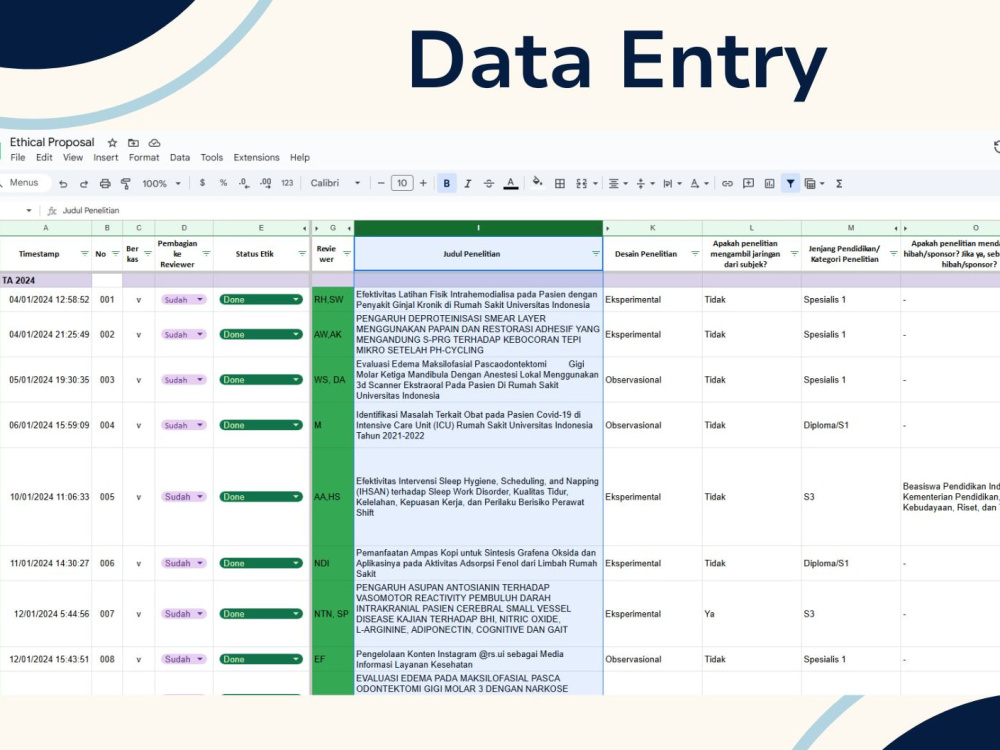The image size is (1000, 750).
Task: Open the text color picker
Action: coord(510,184)
